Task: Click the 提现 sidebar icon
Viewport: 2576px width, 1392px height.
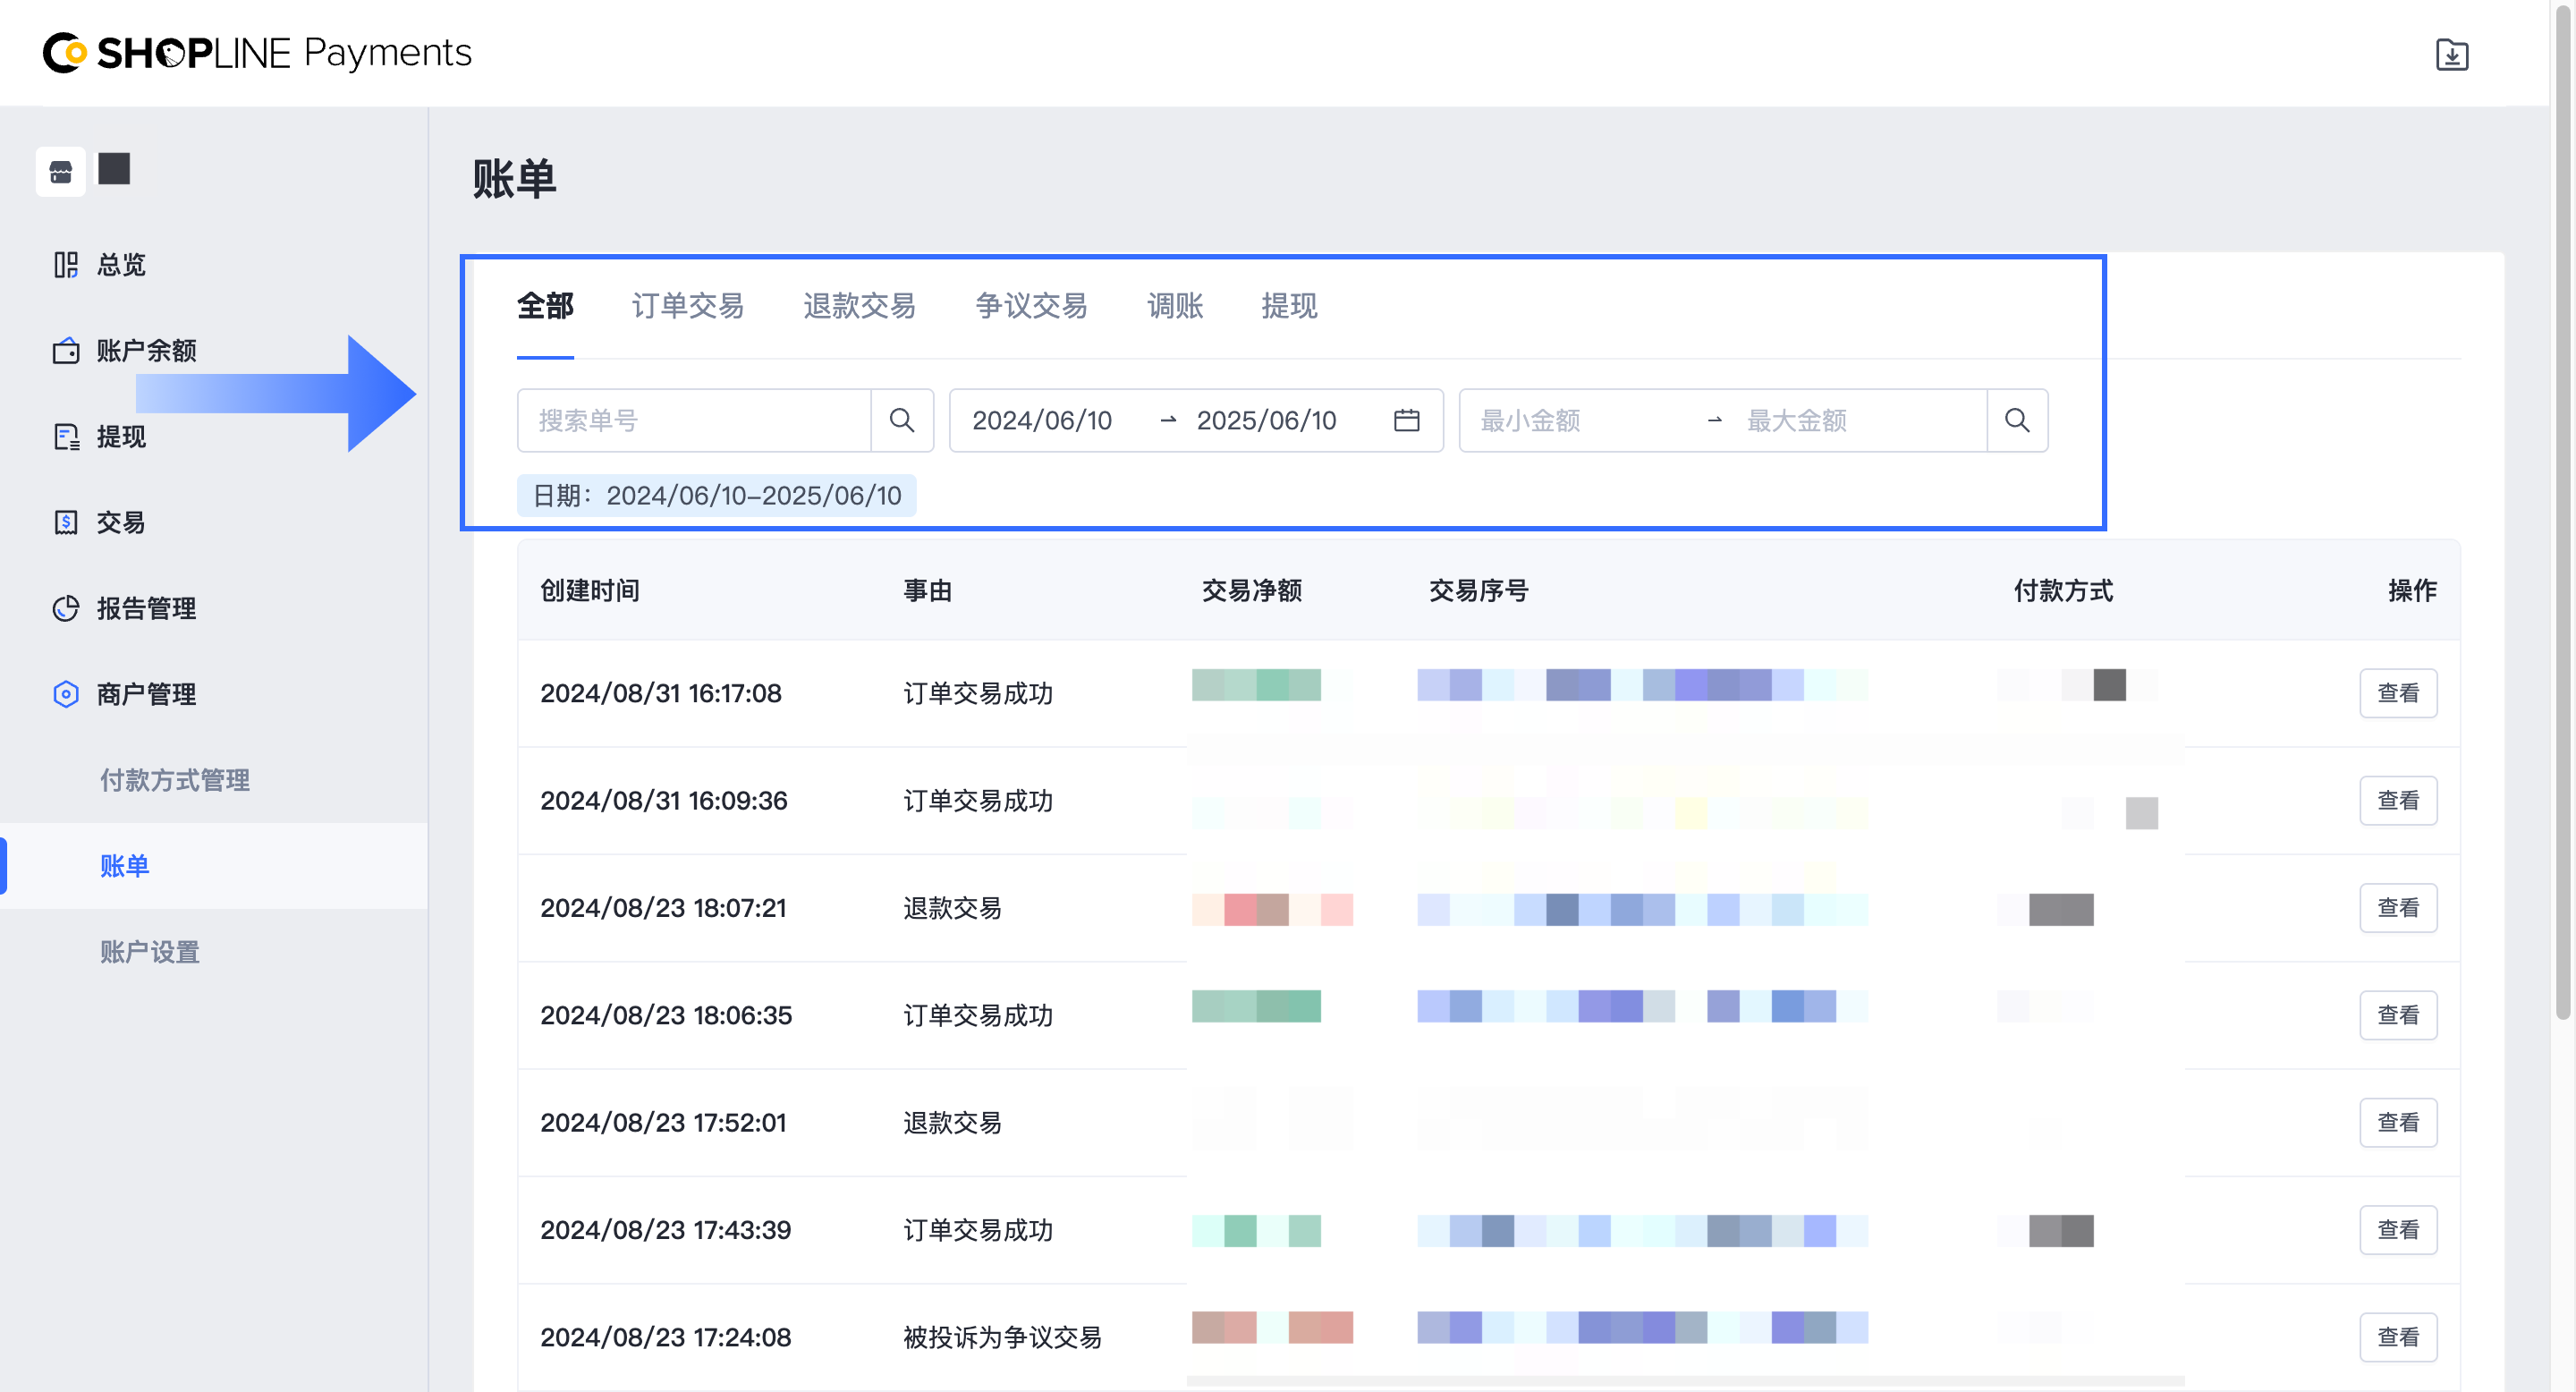Action: point(66,436)
